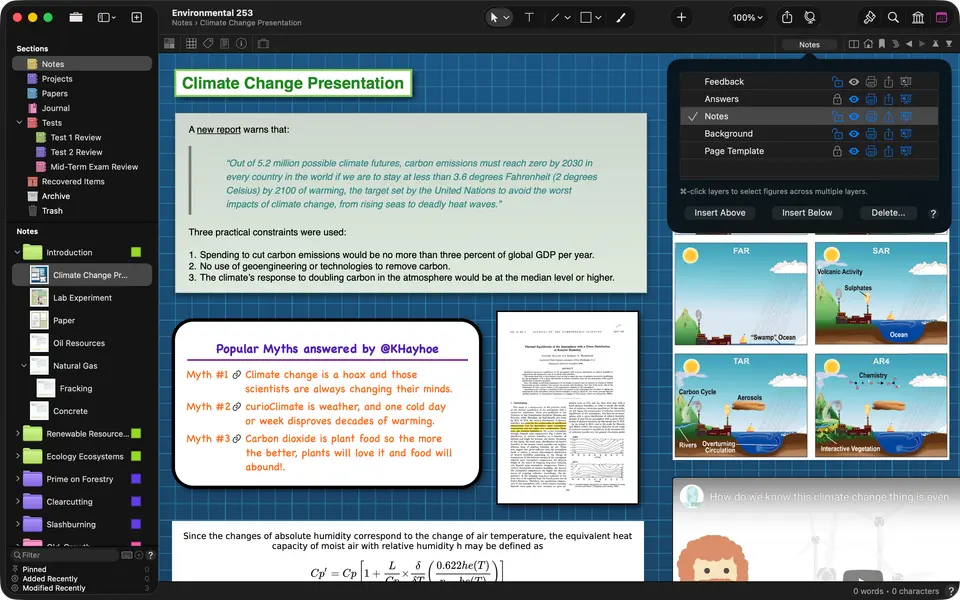Click Ecology Ecosystems green color swatch
This screenshot has width=960, height=600.
136,456
